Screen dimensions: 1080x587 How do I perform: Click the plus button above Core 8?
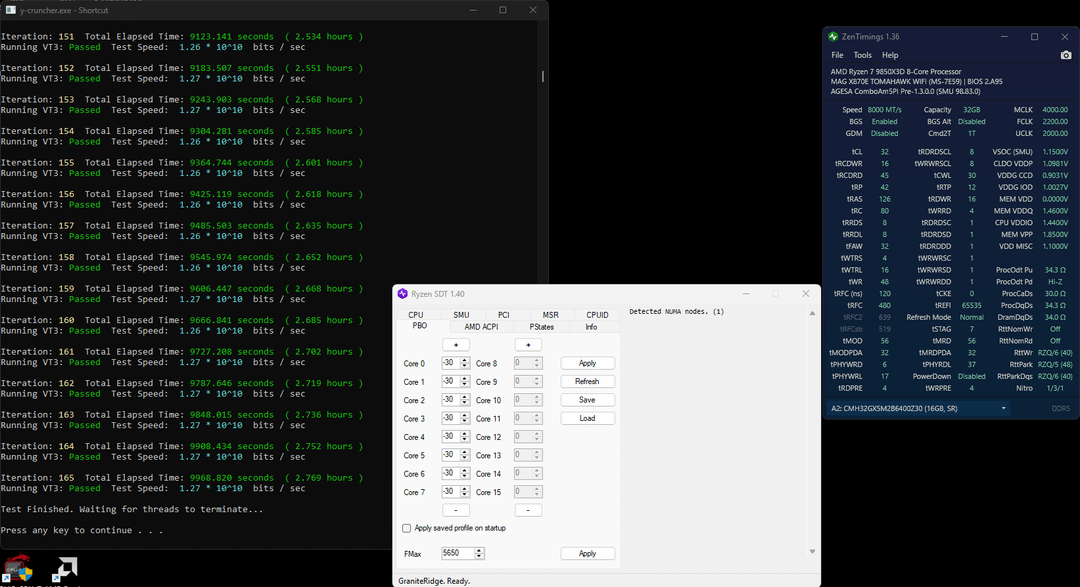[x=528, y=345]
